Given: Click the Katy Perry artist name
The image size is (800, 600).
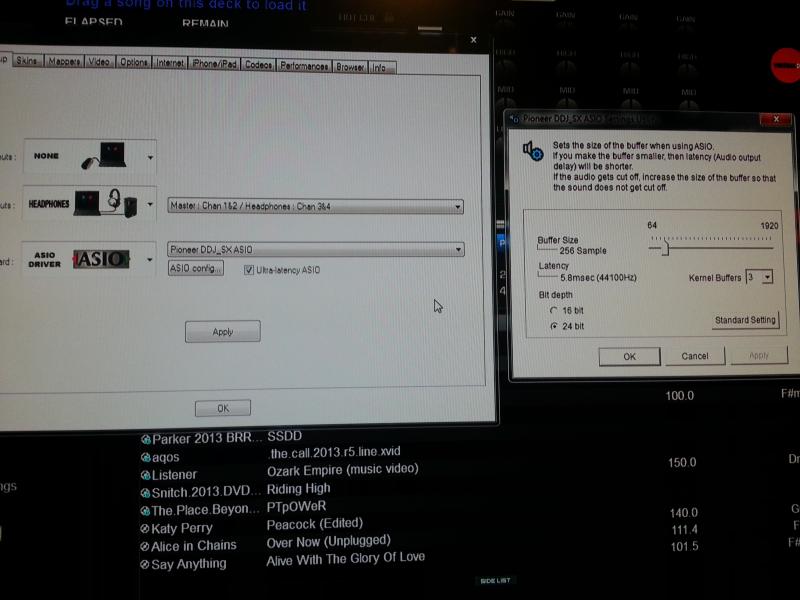Looking at the screenshot, I should (x=182, y=529).
